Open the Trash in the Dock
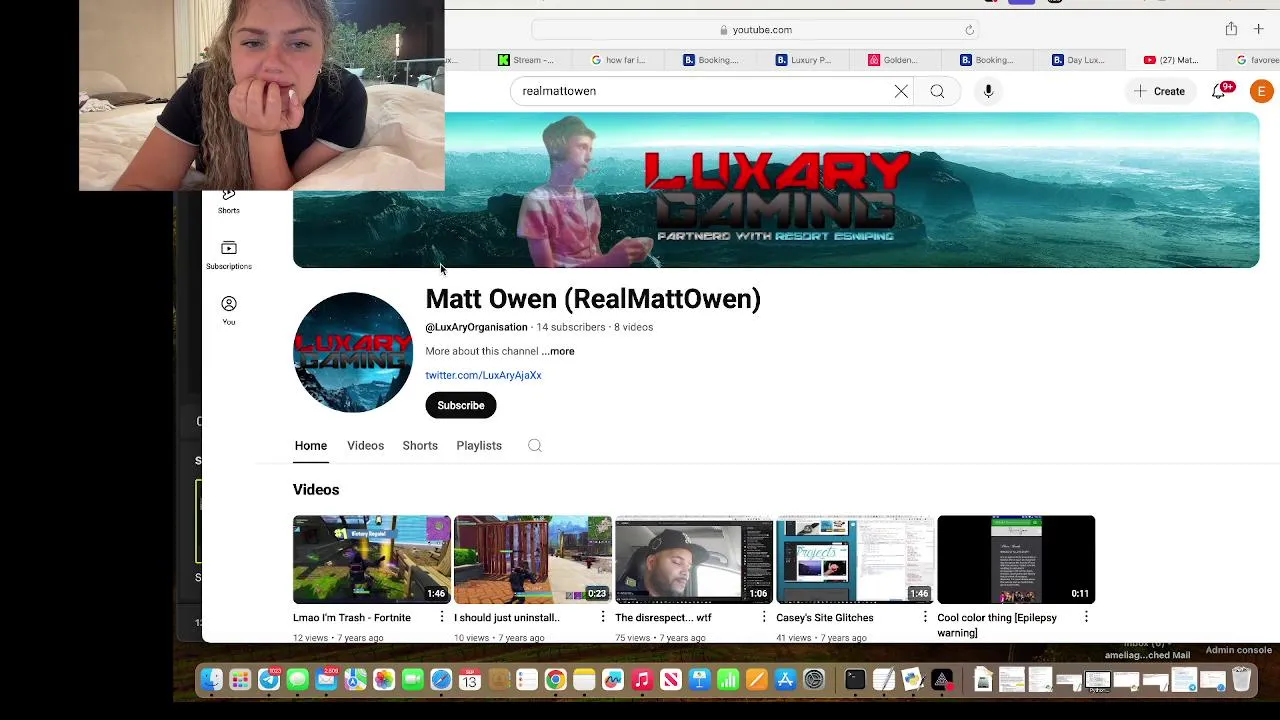 (x=1241, y=681)
